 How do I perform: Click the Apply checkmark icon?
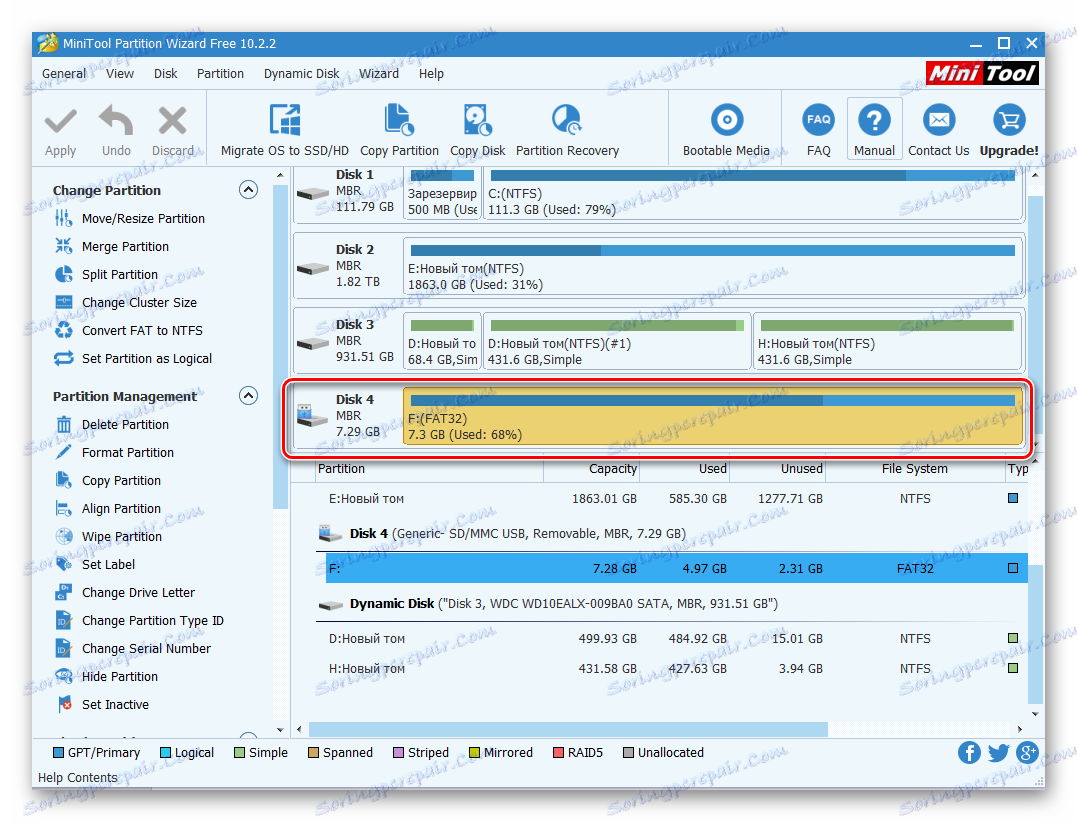(x=60, y=122)
